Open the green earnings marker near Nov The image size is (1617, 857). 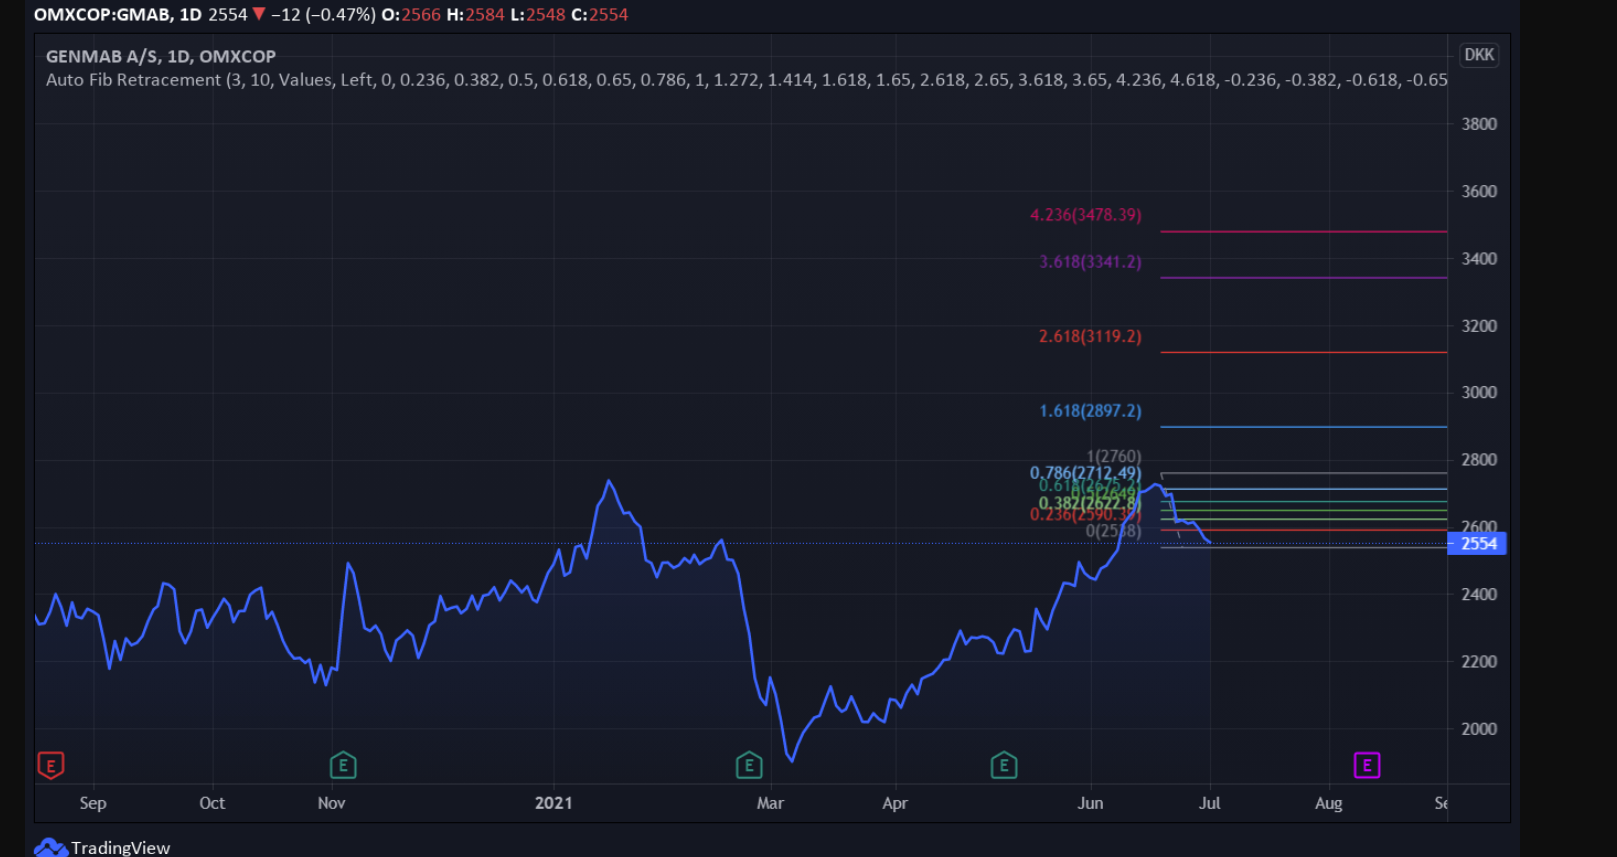(343, 766)
